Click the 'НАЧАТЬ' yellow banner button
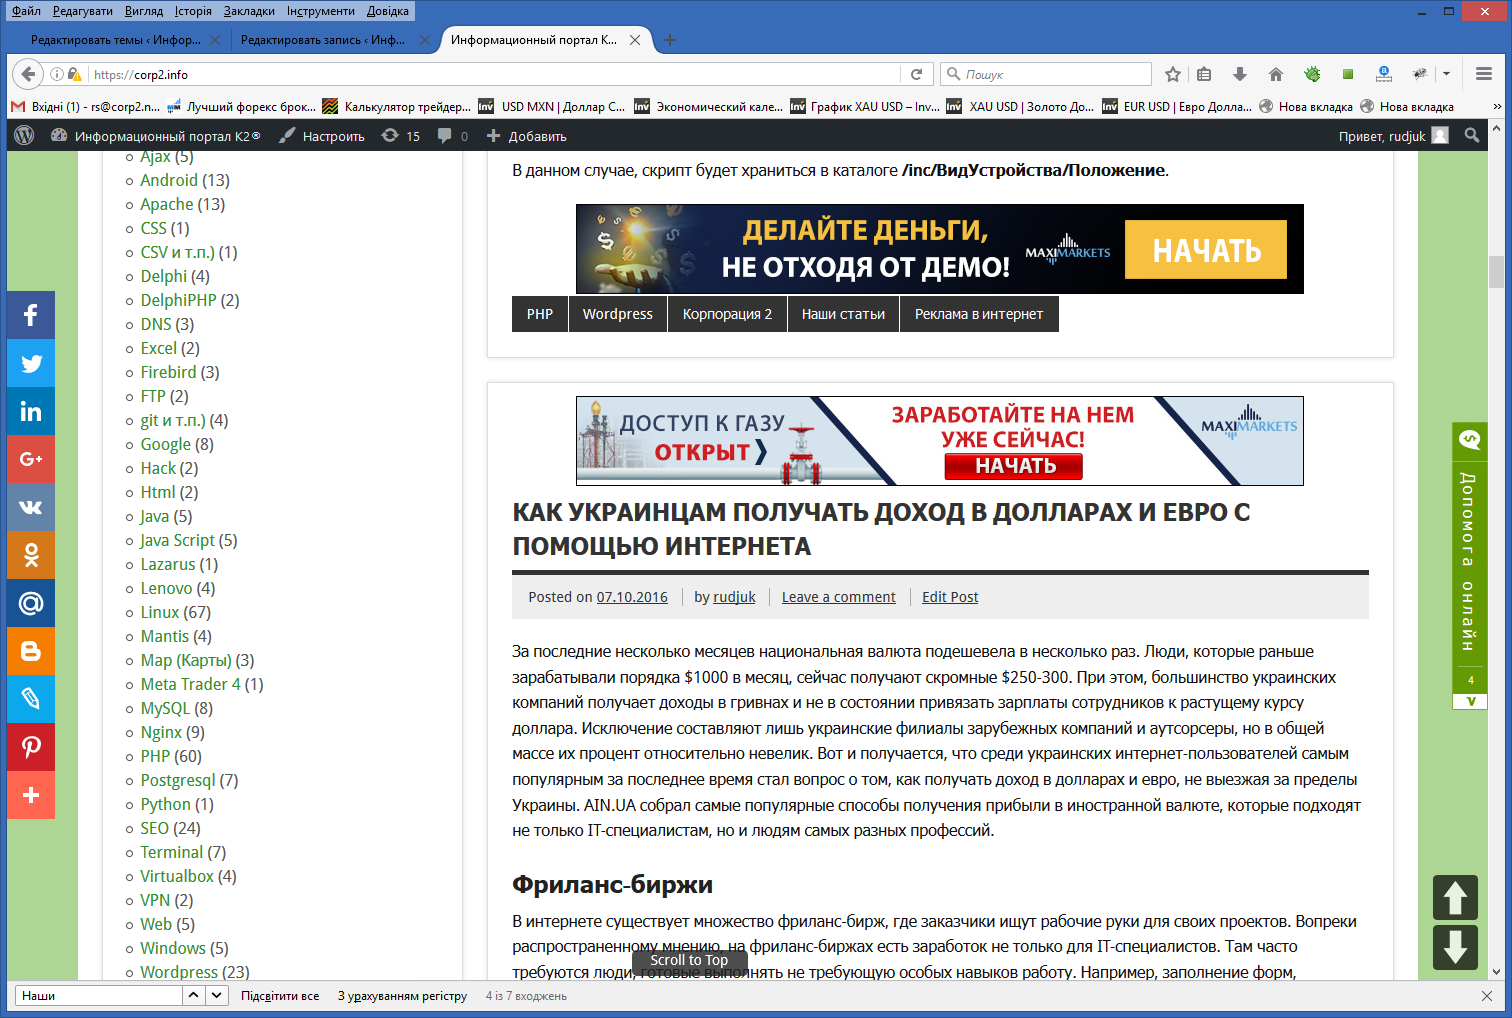This screenshot has width=1512, height=1018. (x=1206, y=250)
